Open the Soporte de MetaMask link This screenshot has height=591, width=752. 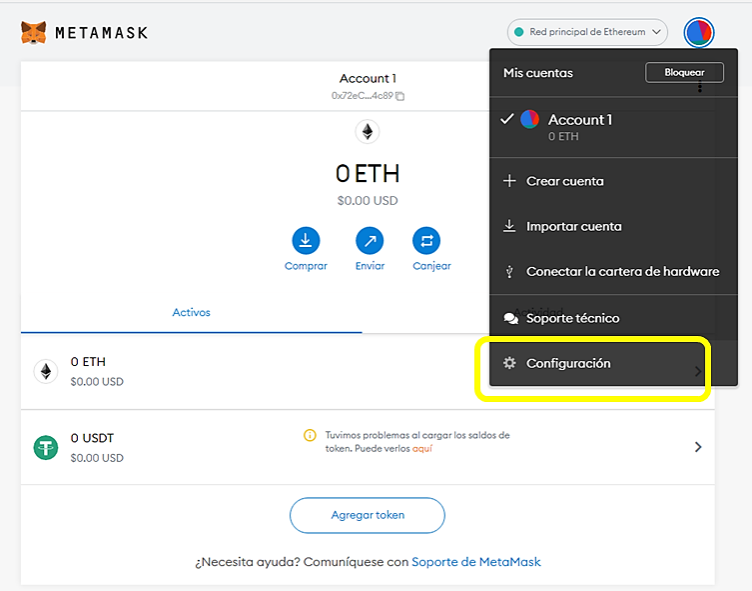(x=476, y=562)
